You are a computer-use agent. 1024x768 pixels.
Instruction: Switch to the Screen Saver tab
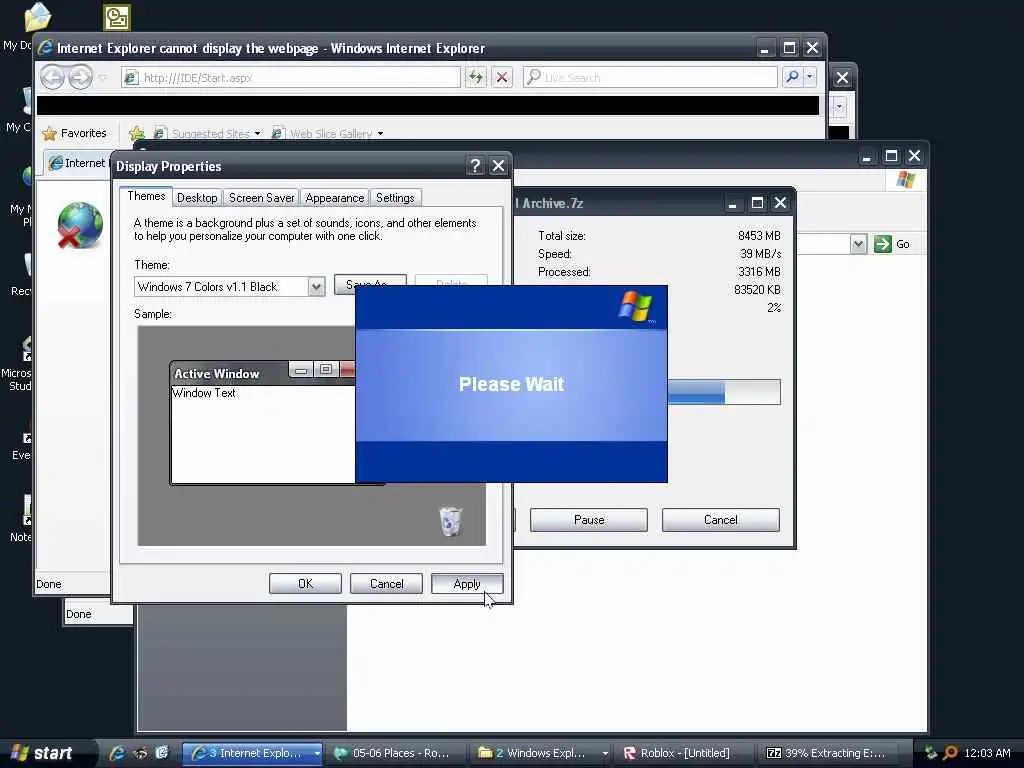pos(261,198)
